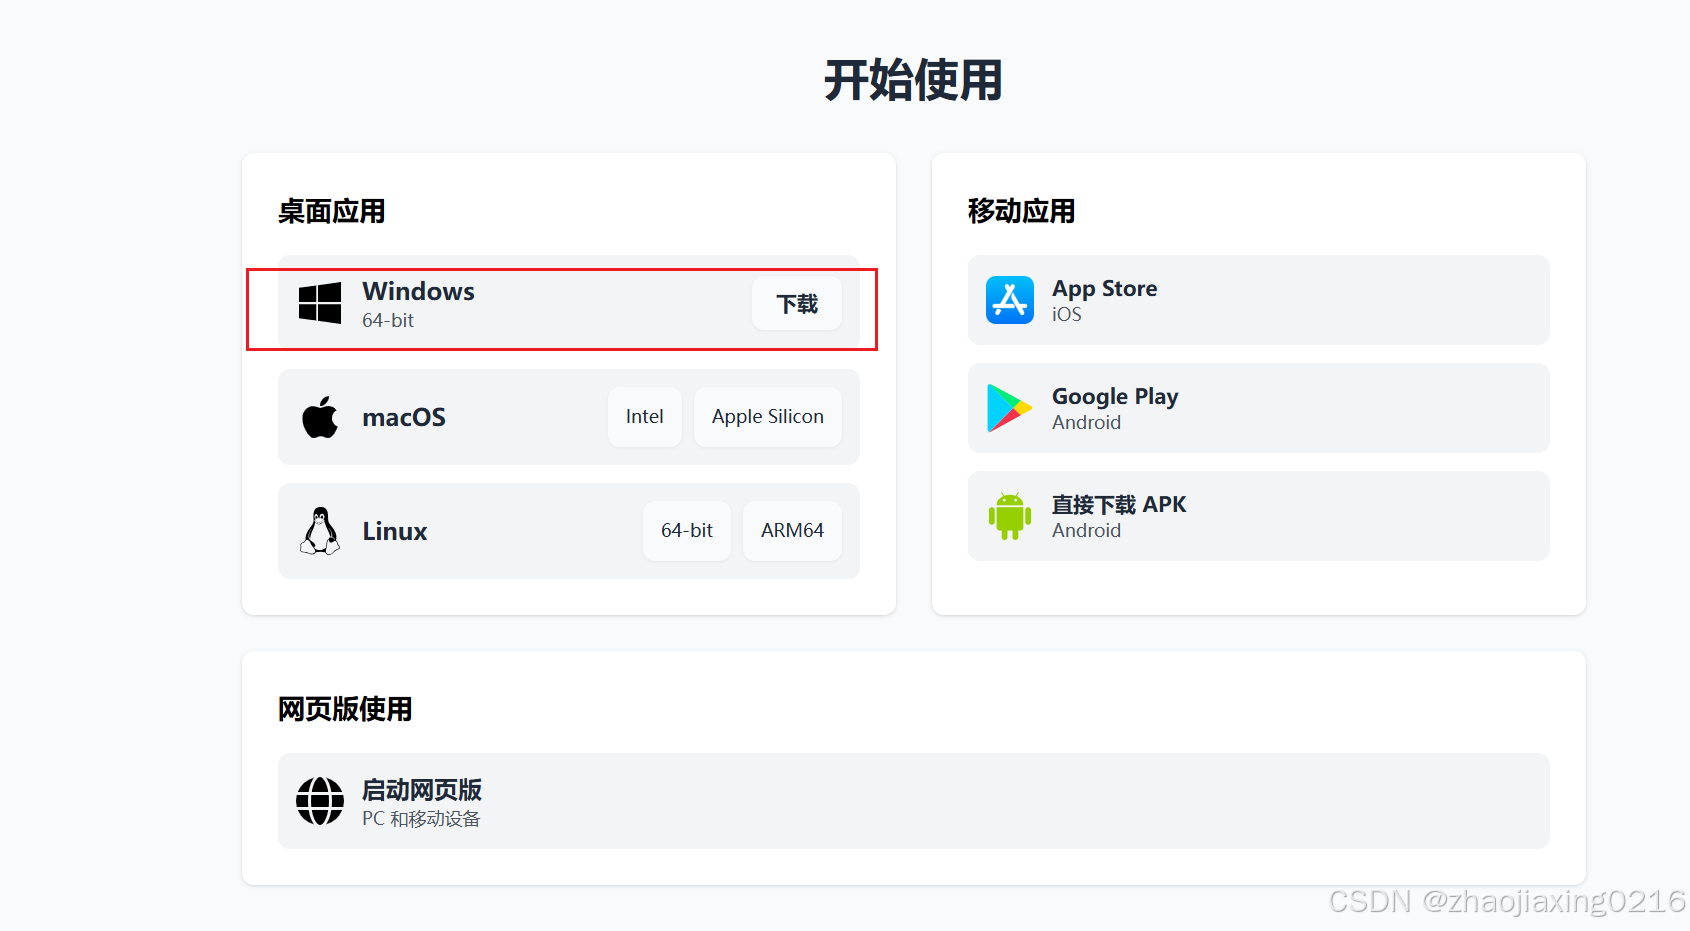1690x931 pixels.
Task: Download the Windows 64-bit version via 下载
Action: pos(797,303)
